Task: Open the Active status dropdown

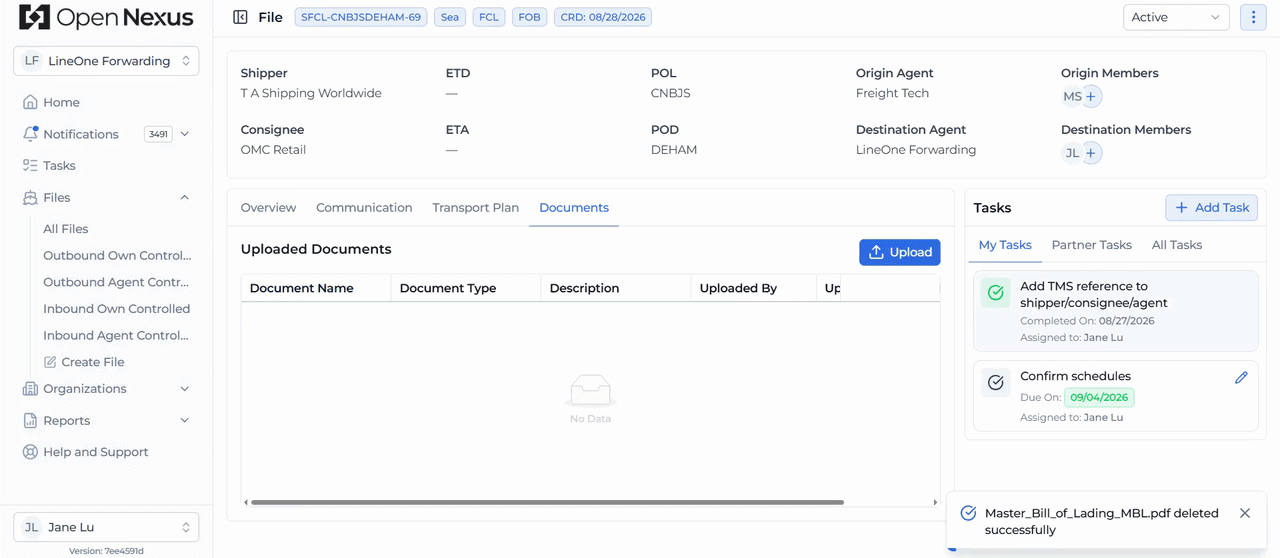Action: 1176,17
